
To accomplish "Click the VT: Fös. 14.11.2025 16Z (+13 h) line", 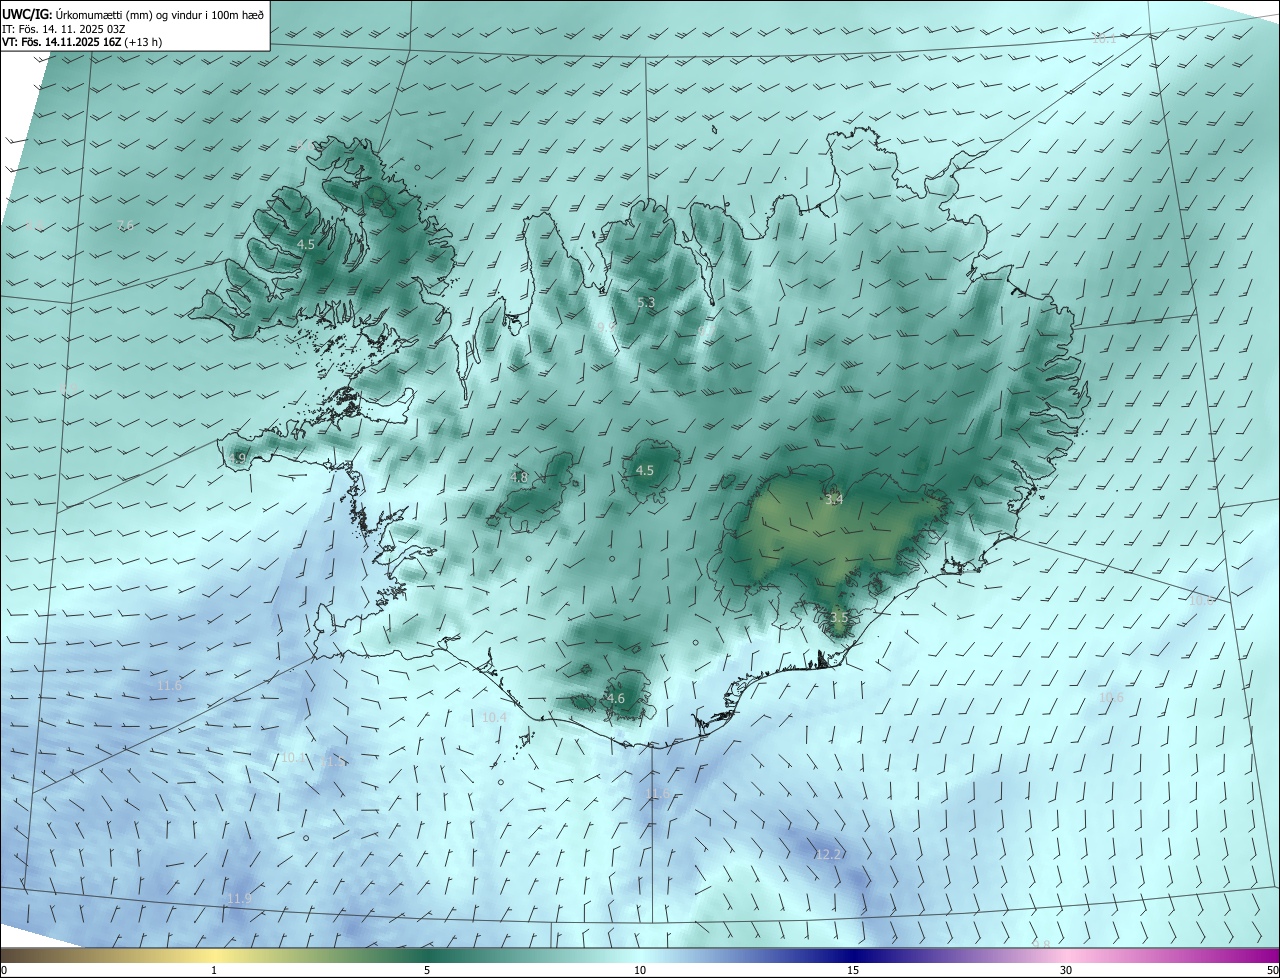I will (x=82, y=42).
